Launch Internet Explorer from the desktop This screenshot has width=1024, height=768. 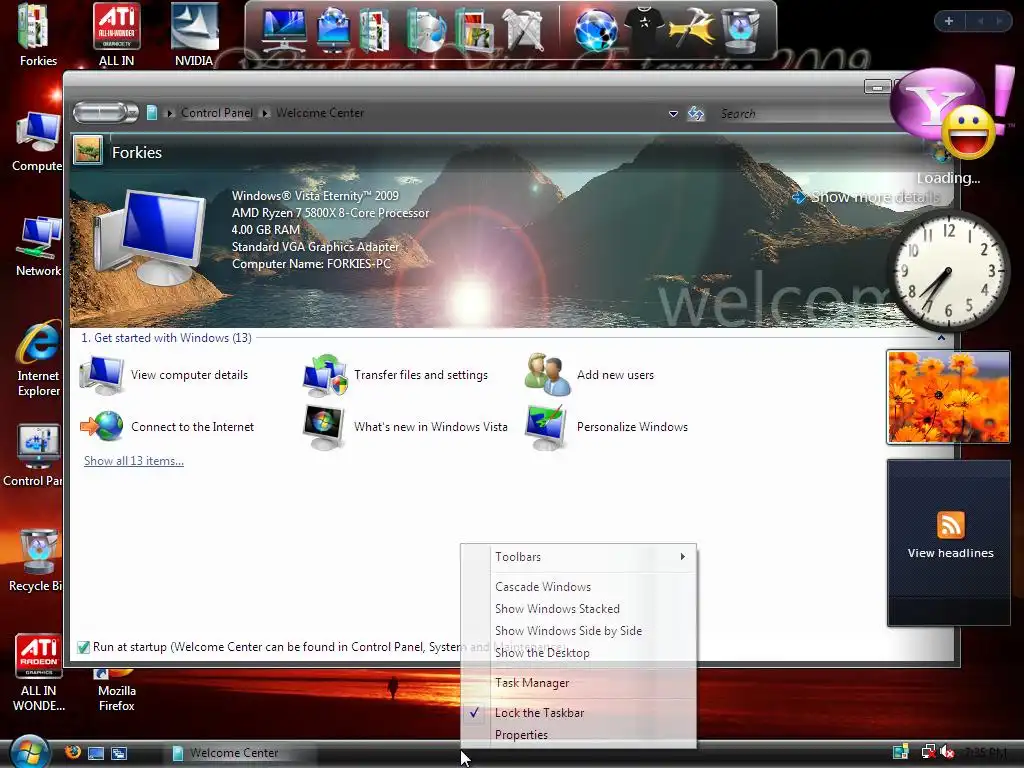click(38, 359)
